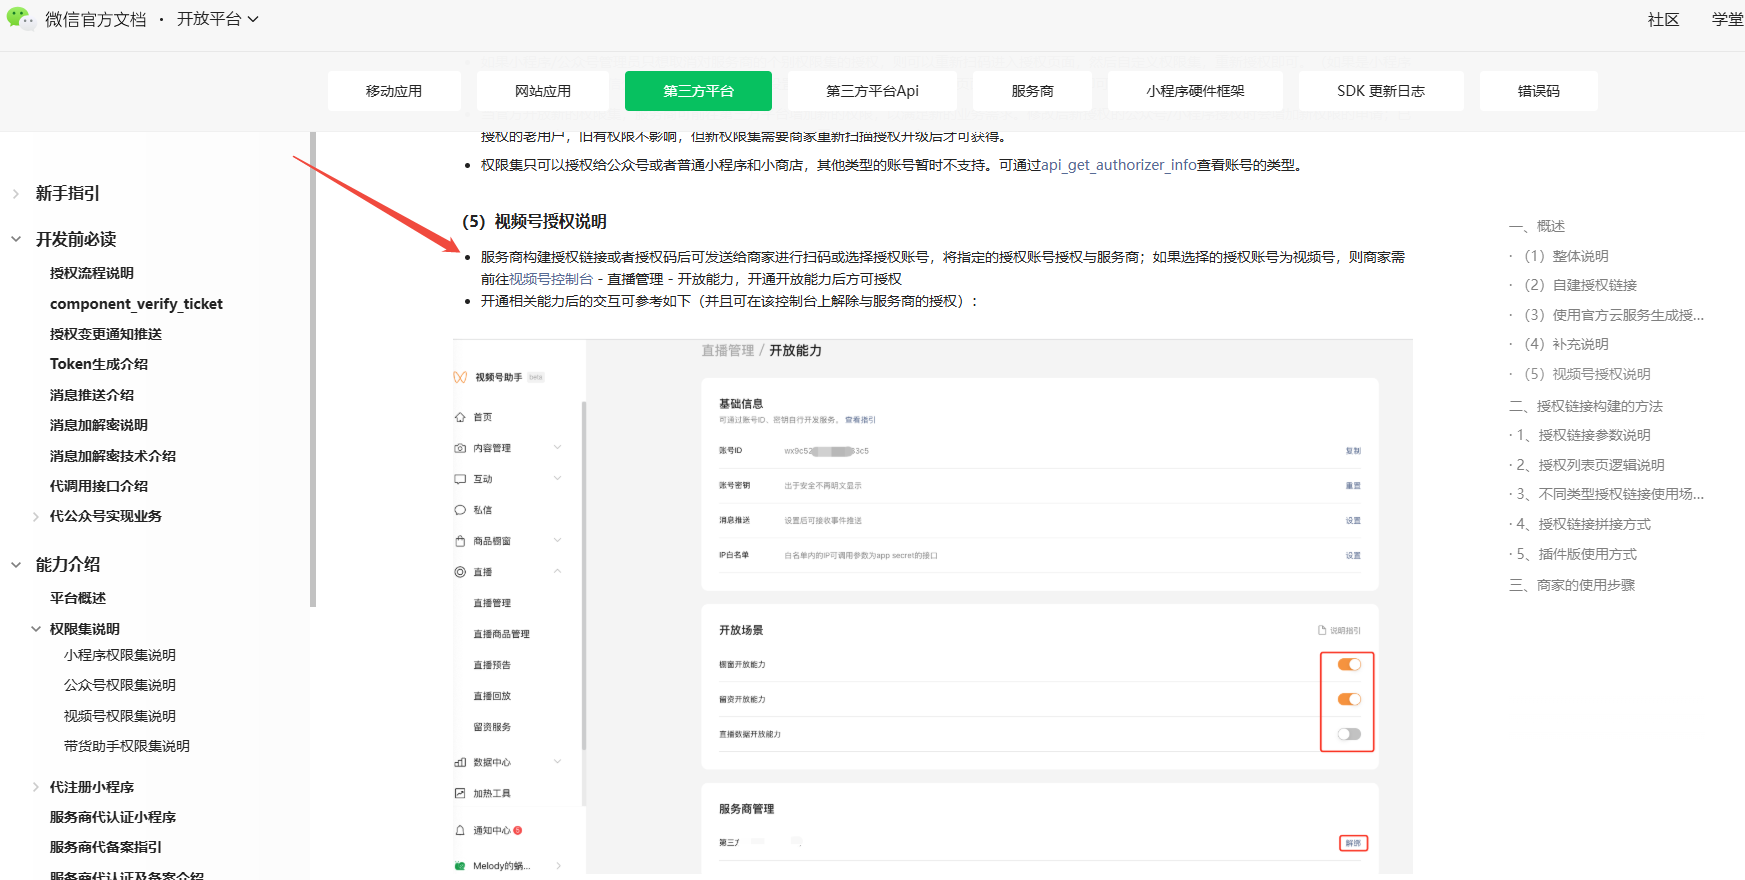Jump to (1) 整体说明 in the outline

pos(1566,256)
